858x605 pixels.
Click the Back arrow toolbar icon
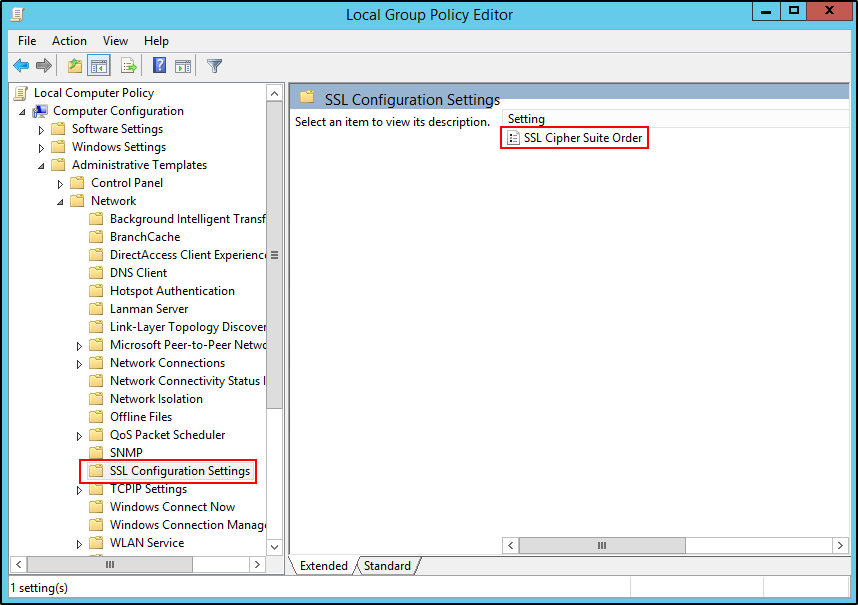pyautogui.click(x=21, y=66)
